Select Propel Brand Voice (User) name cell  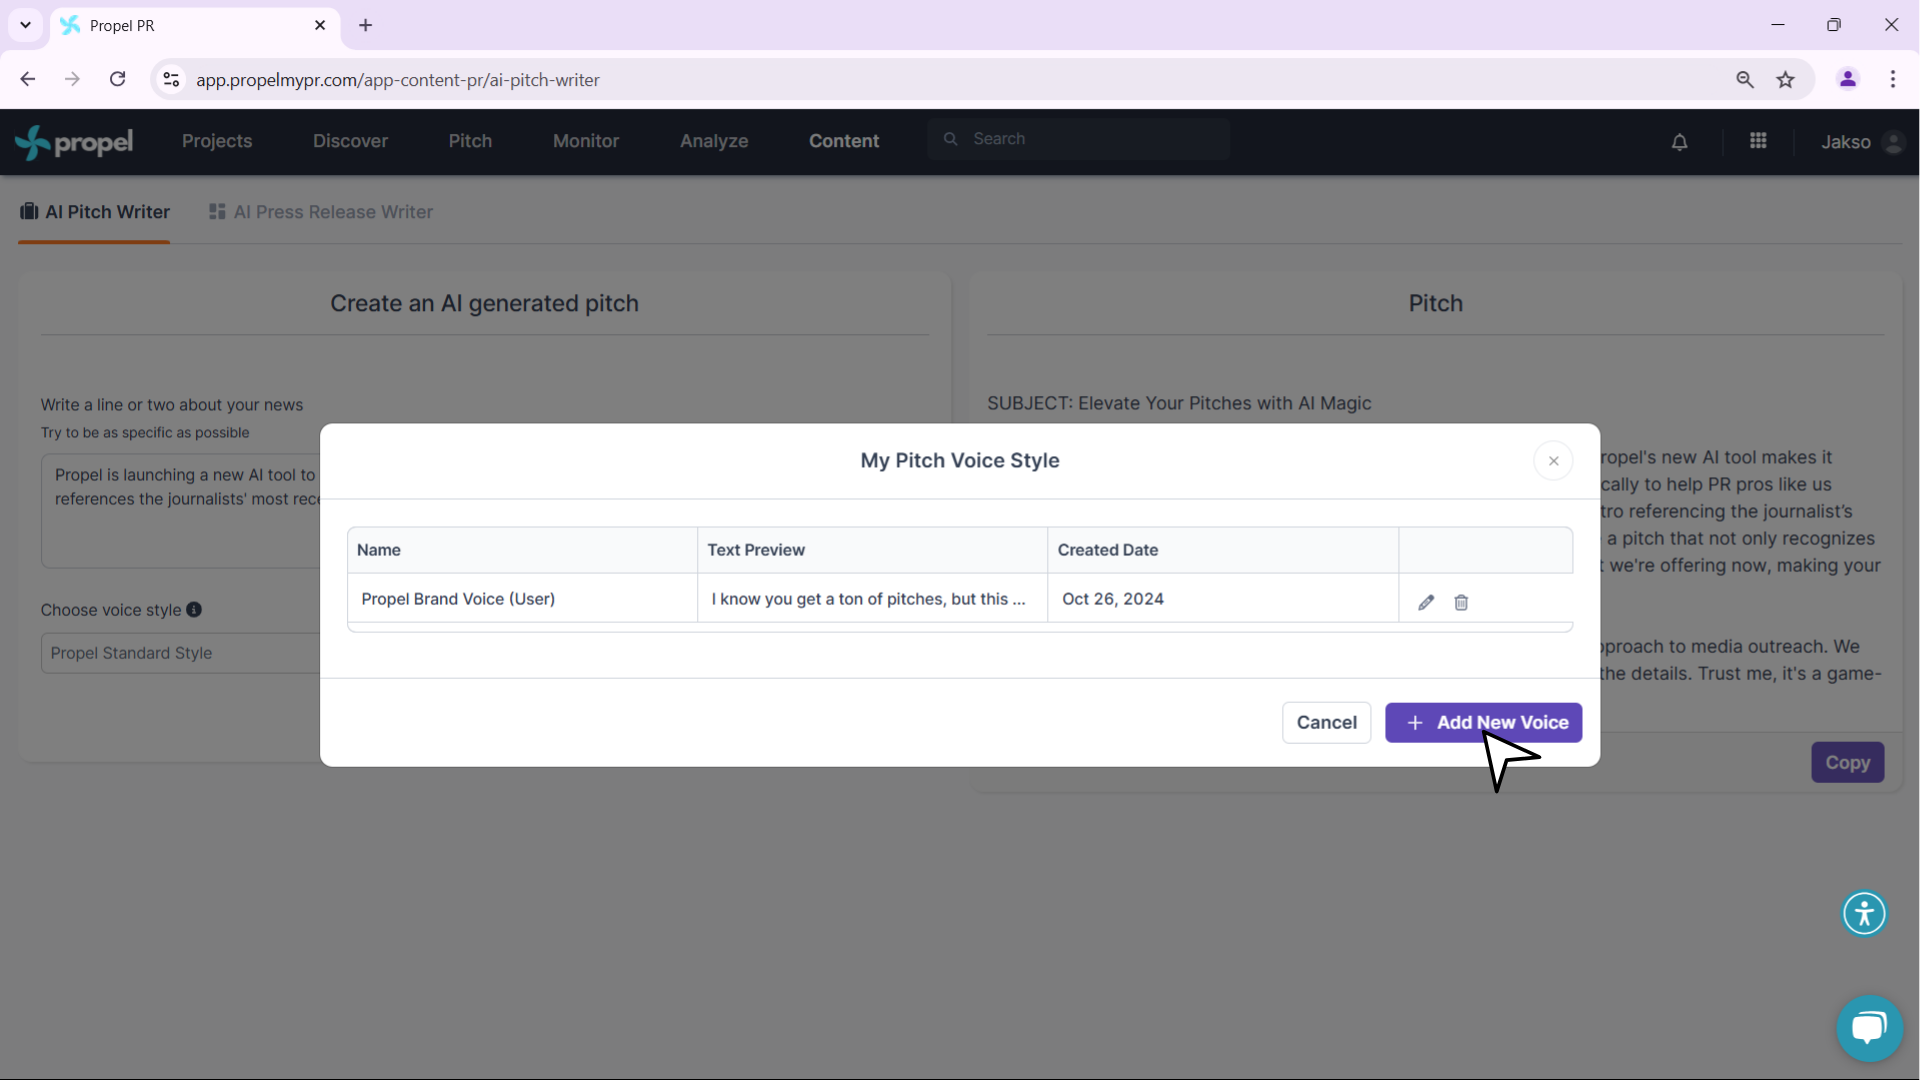(x=522, y=599)
